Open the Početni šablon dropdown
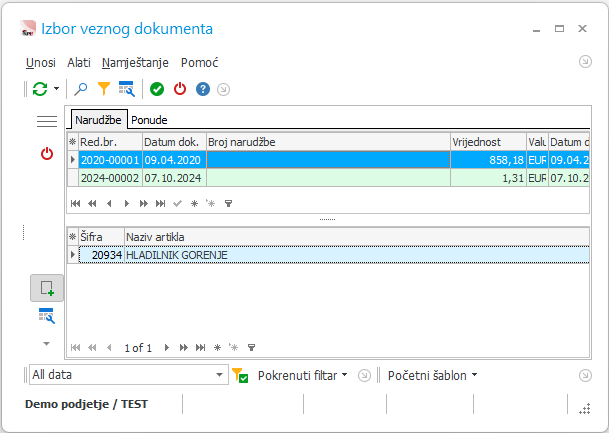Screen dimensions: 609x433 (432, 376)
